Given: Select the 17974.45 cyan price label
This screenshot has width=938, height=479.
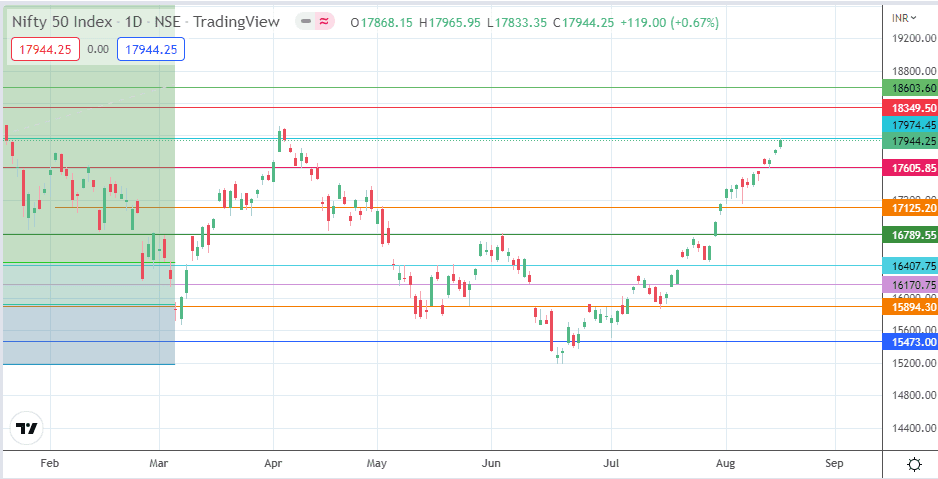Looking at the screenshot, I should tap(910, 125).
